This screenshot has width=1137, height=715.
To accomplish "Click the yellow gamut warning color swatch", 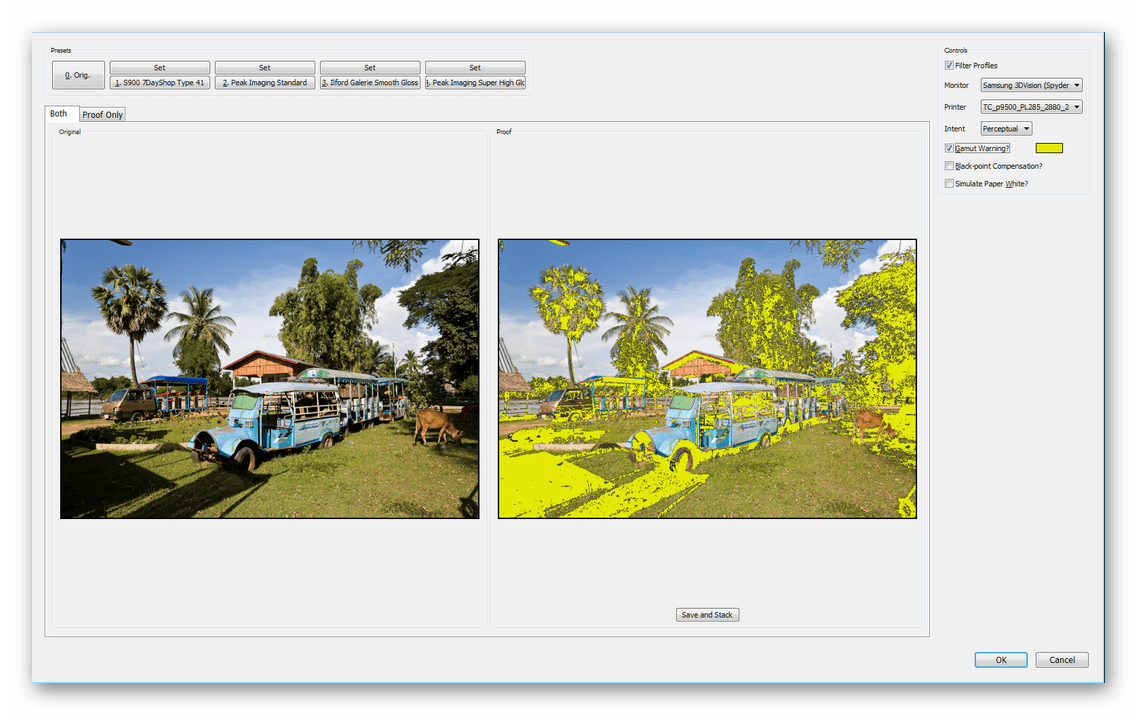I will (1049, 148).
